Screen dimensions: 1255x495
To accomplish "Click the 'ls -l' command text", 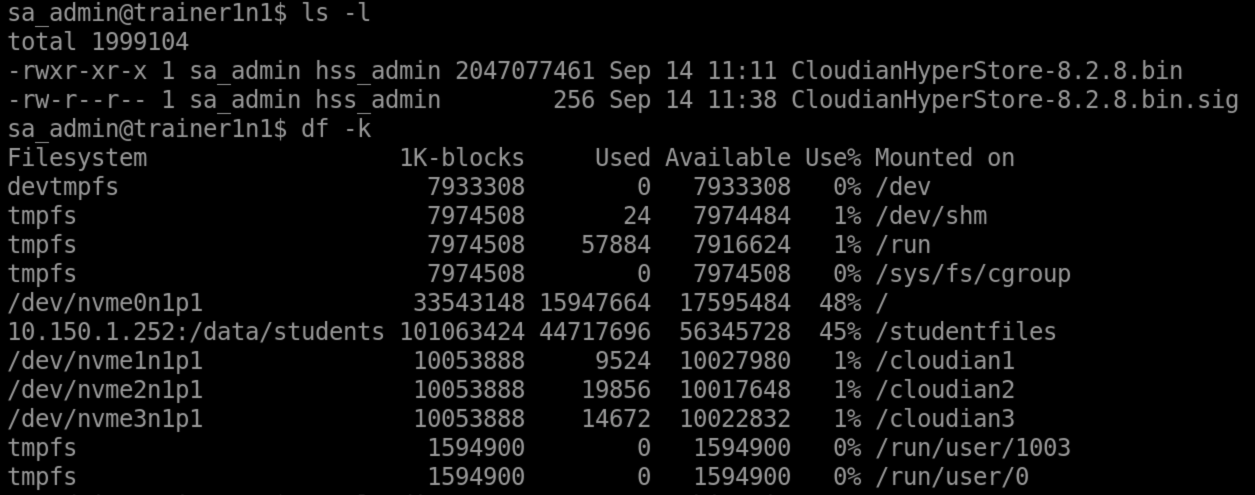I will (x=336, y=14).
